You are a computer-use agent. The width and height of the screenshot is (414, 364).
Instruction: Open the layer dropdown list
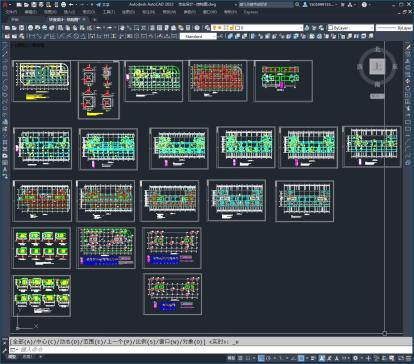[x=257, y=28]
